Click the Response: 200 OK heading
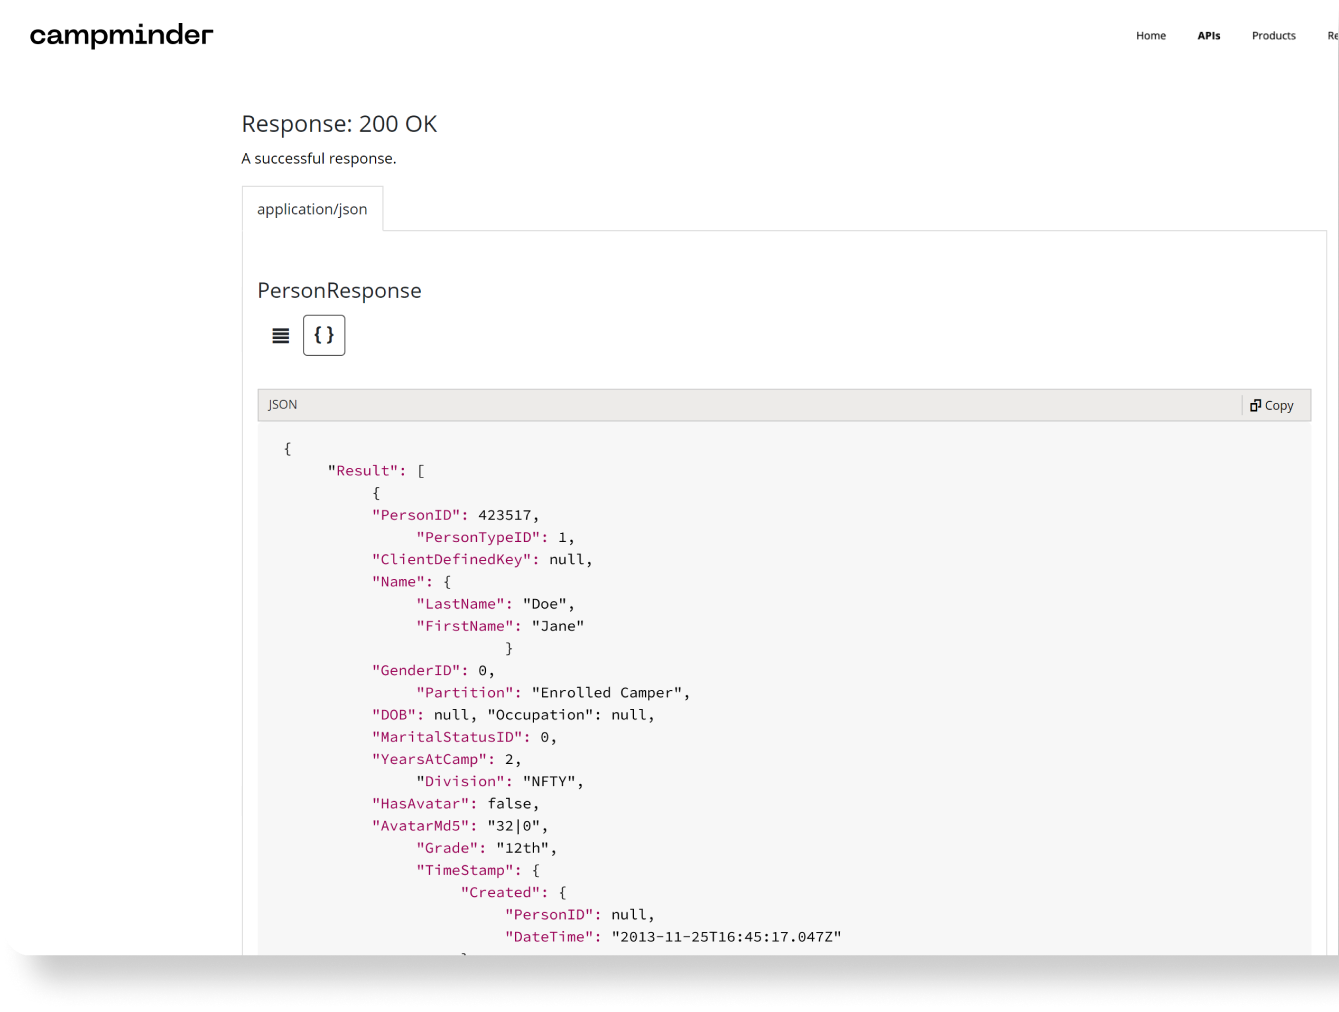The image size is (1339, 1012). click(339, 124)
